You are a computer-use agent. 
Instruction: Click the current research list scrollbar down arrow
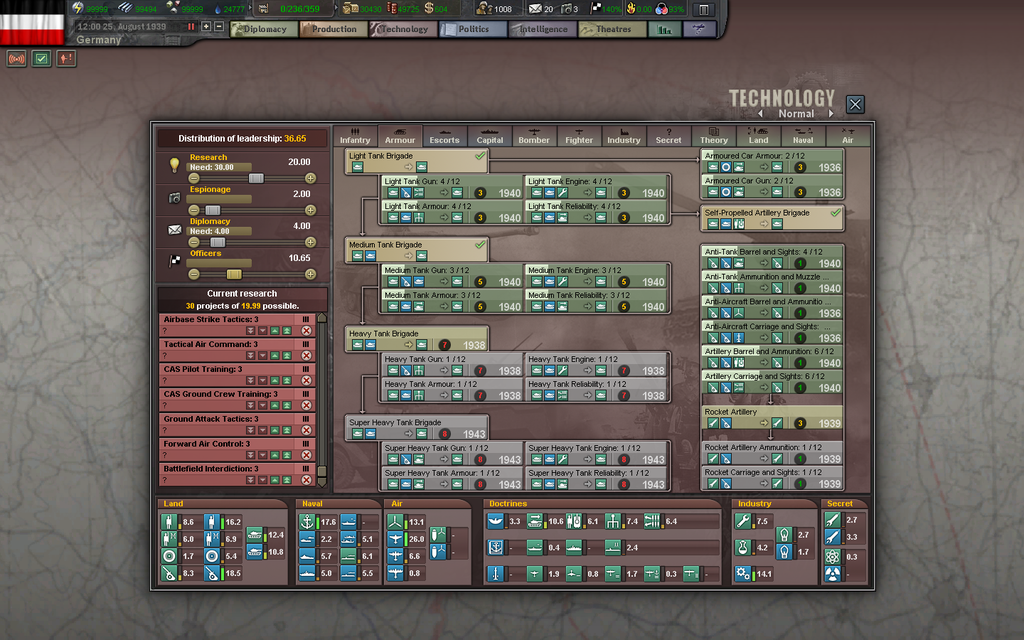[x=321, y=483]
